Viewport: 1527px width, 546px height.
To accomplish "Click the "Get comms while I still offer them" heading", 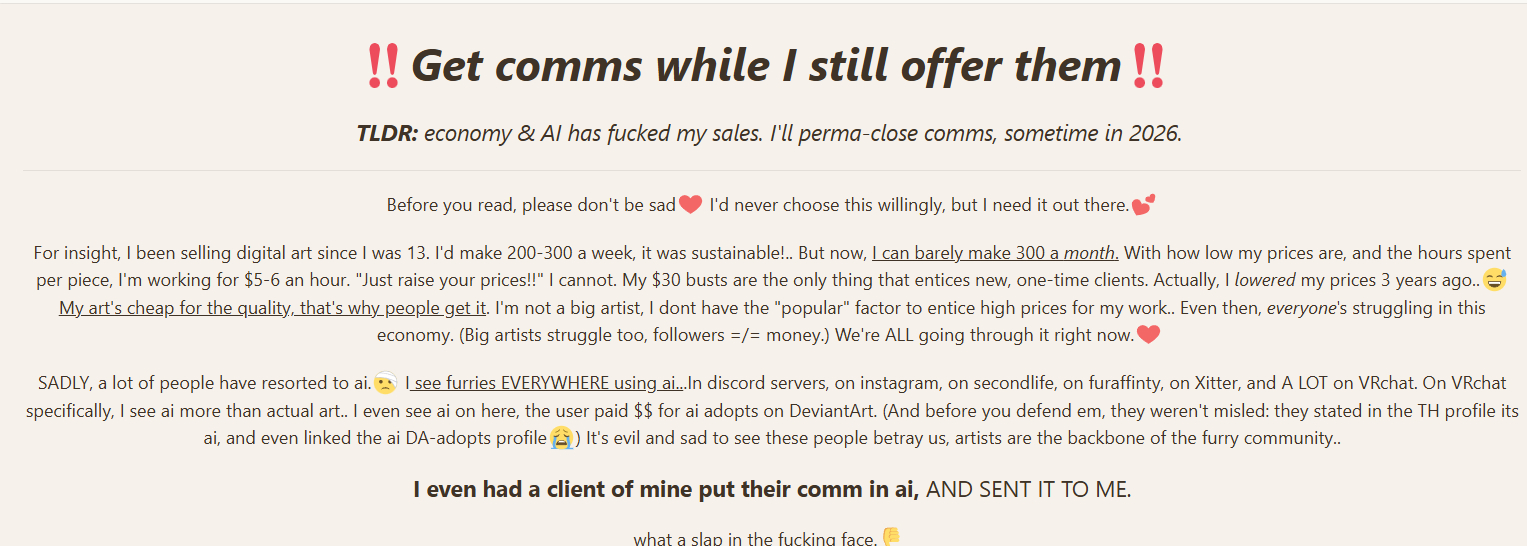I will pyautogui.click(x=766, y=66).
